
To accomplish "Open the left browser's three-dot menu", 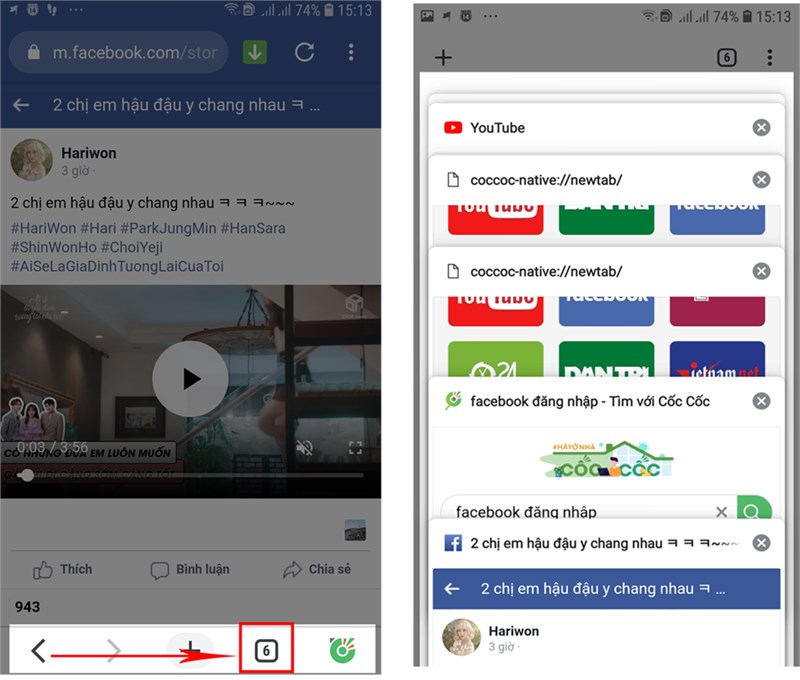I will 351,52.
